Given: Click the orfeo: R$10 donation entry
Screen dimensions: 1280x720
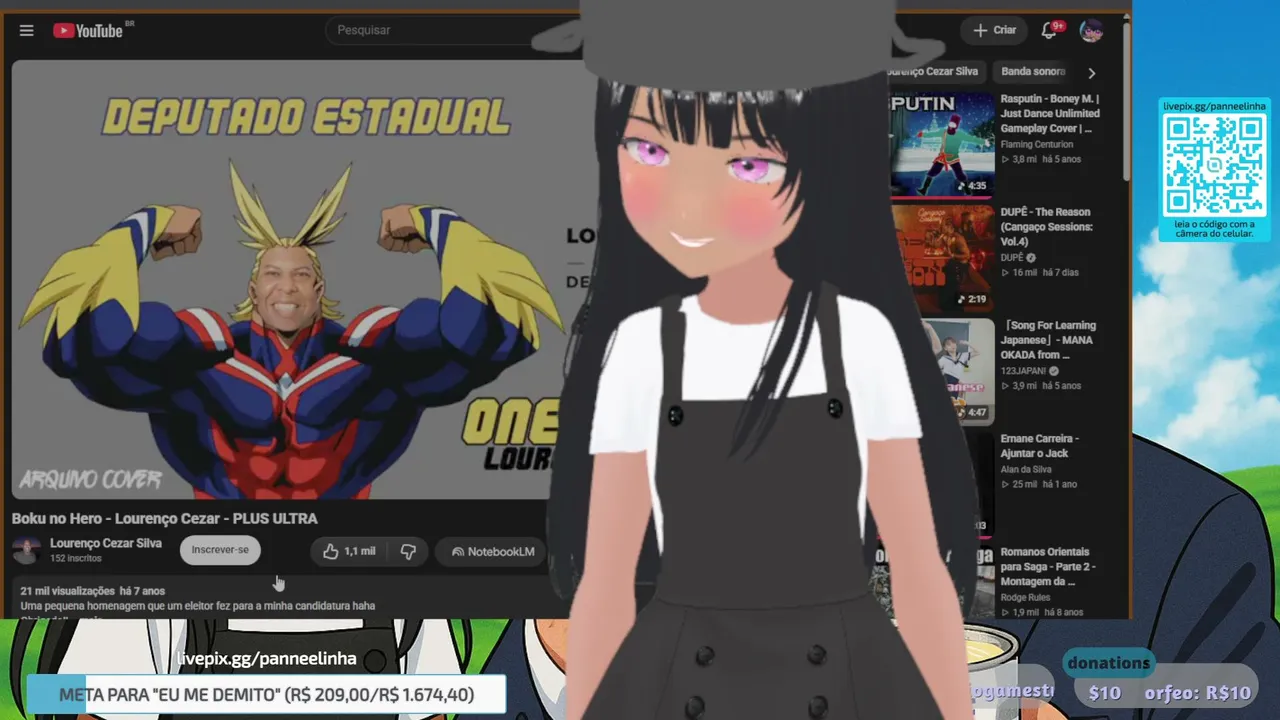Looking at the screenshot, I should (x=1198, y=692).
